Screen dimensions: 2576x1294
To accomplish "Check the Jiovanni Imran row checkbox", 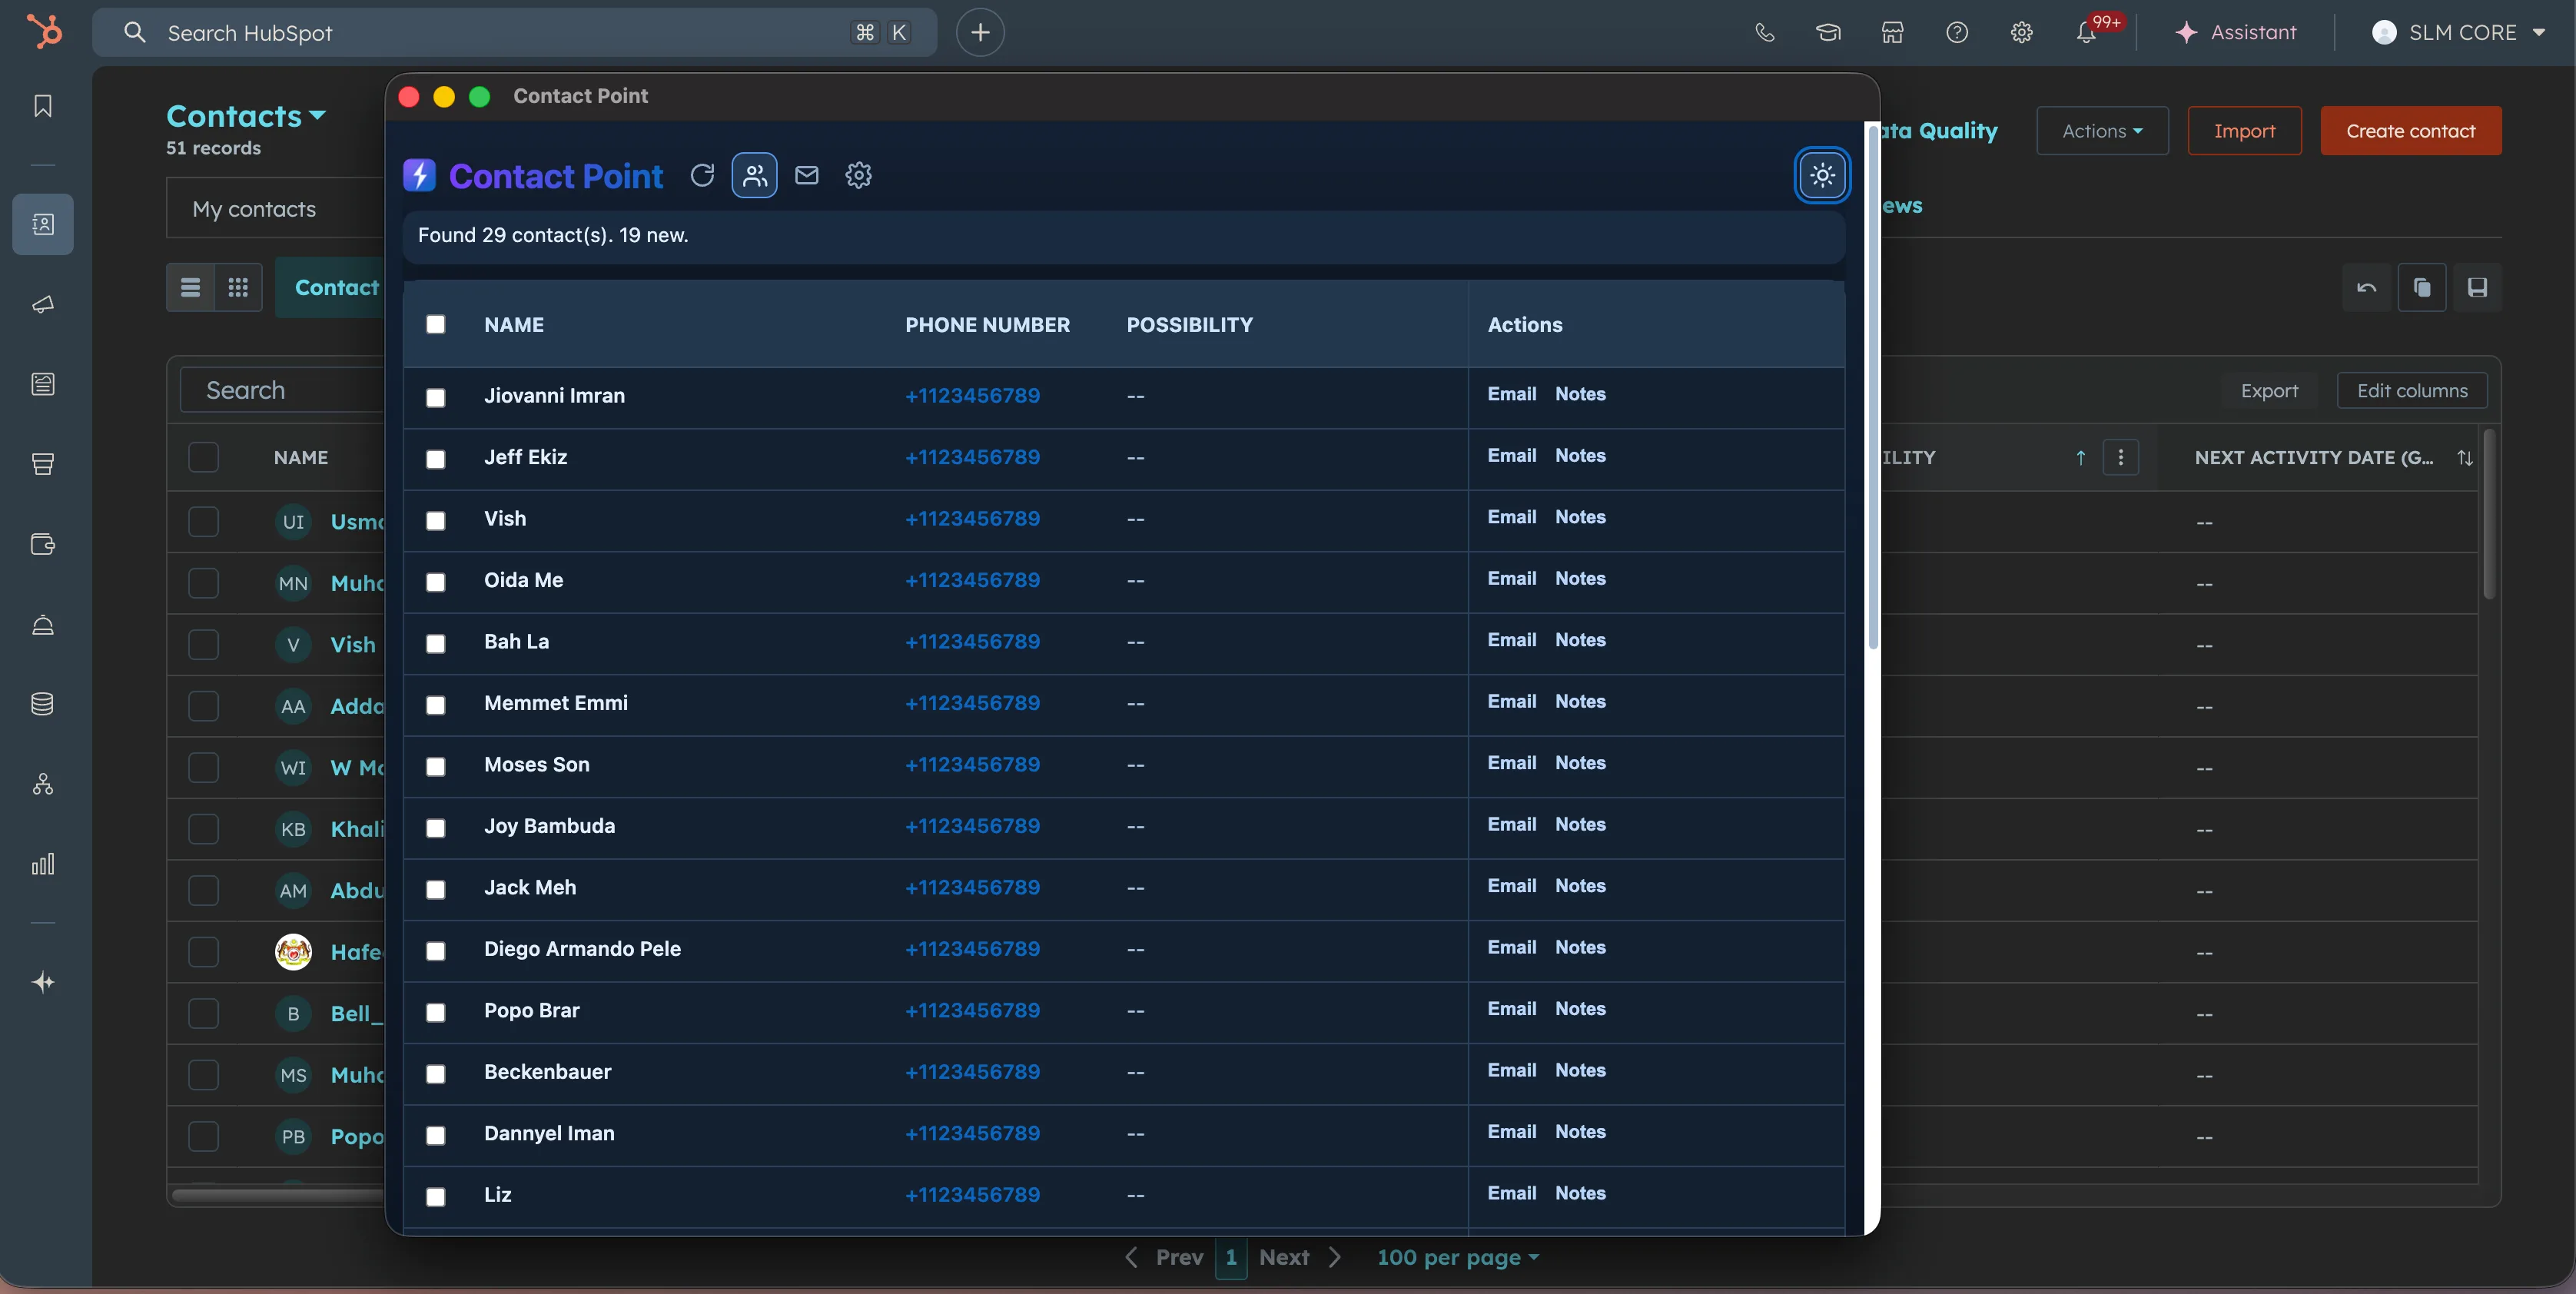I will tap(436, 397).
